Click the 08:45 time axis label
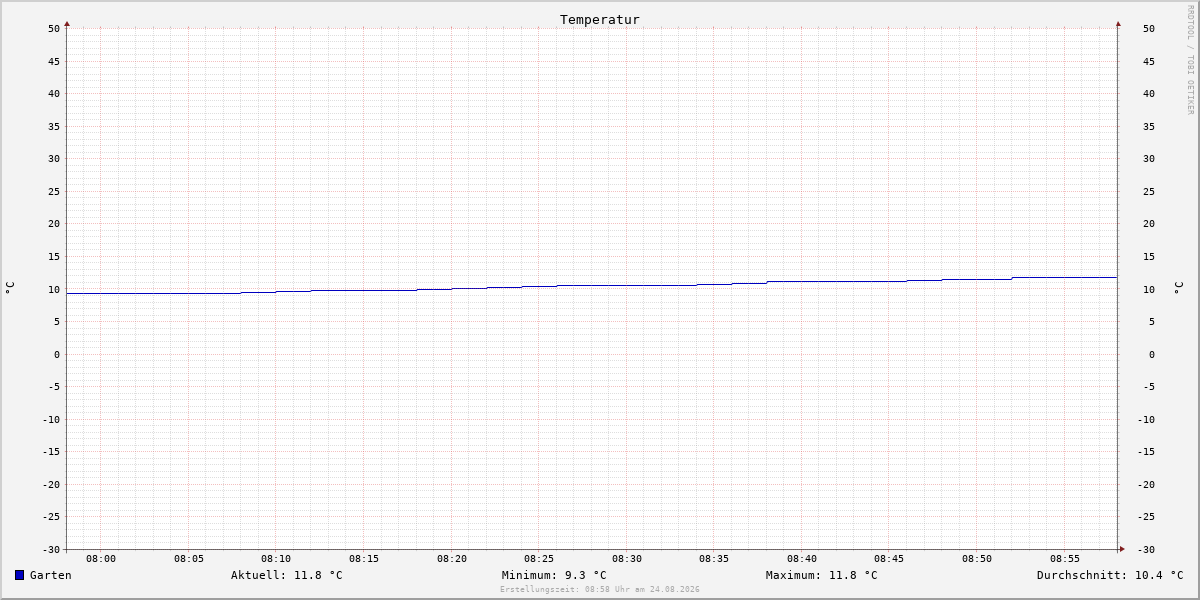The width and height of the screenshot is (1200, 600). pos(890,559)
